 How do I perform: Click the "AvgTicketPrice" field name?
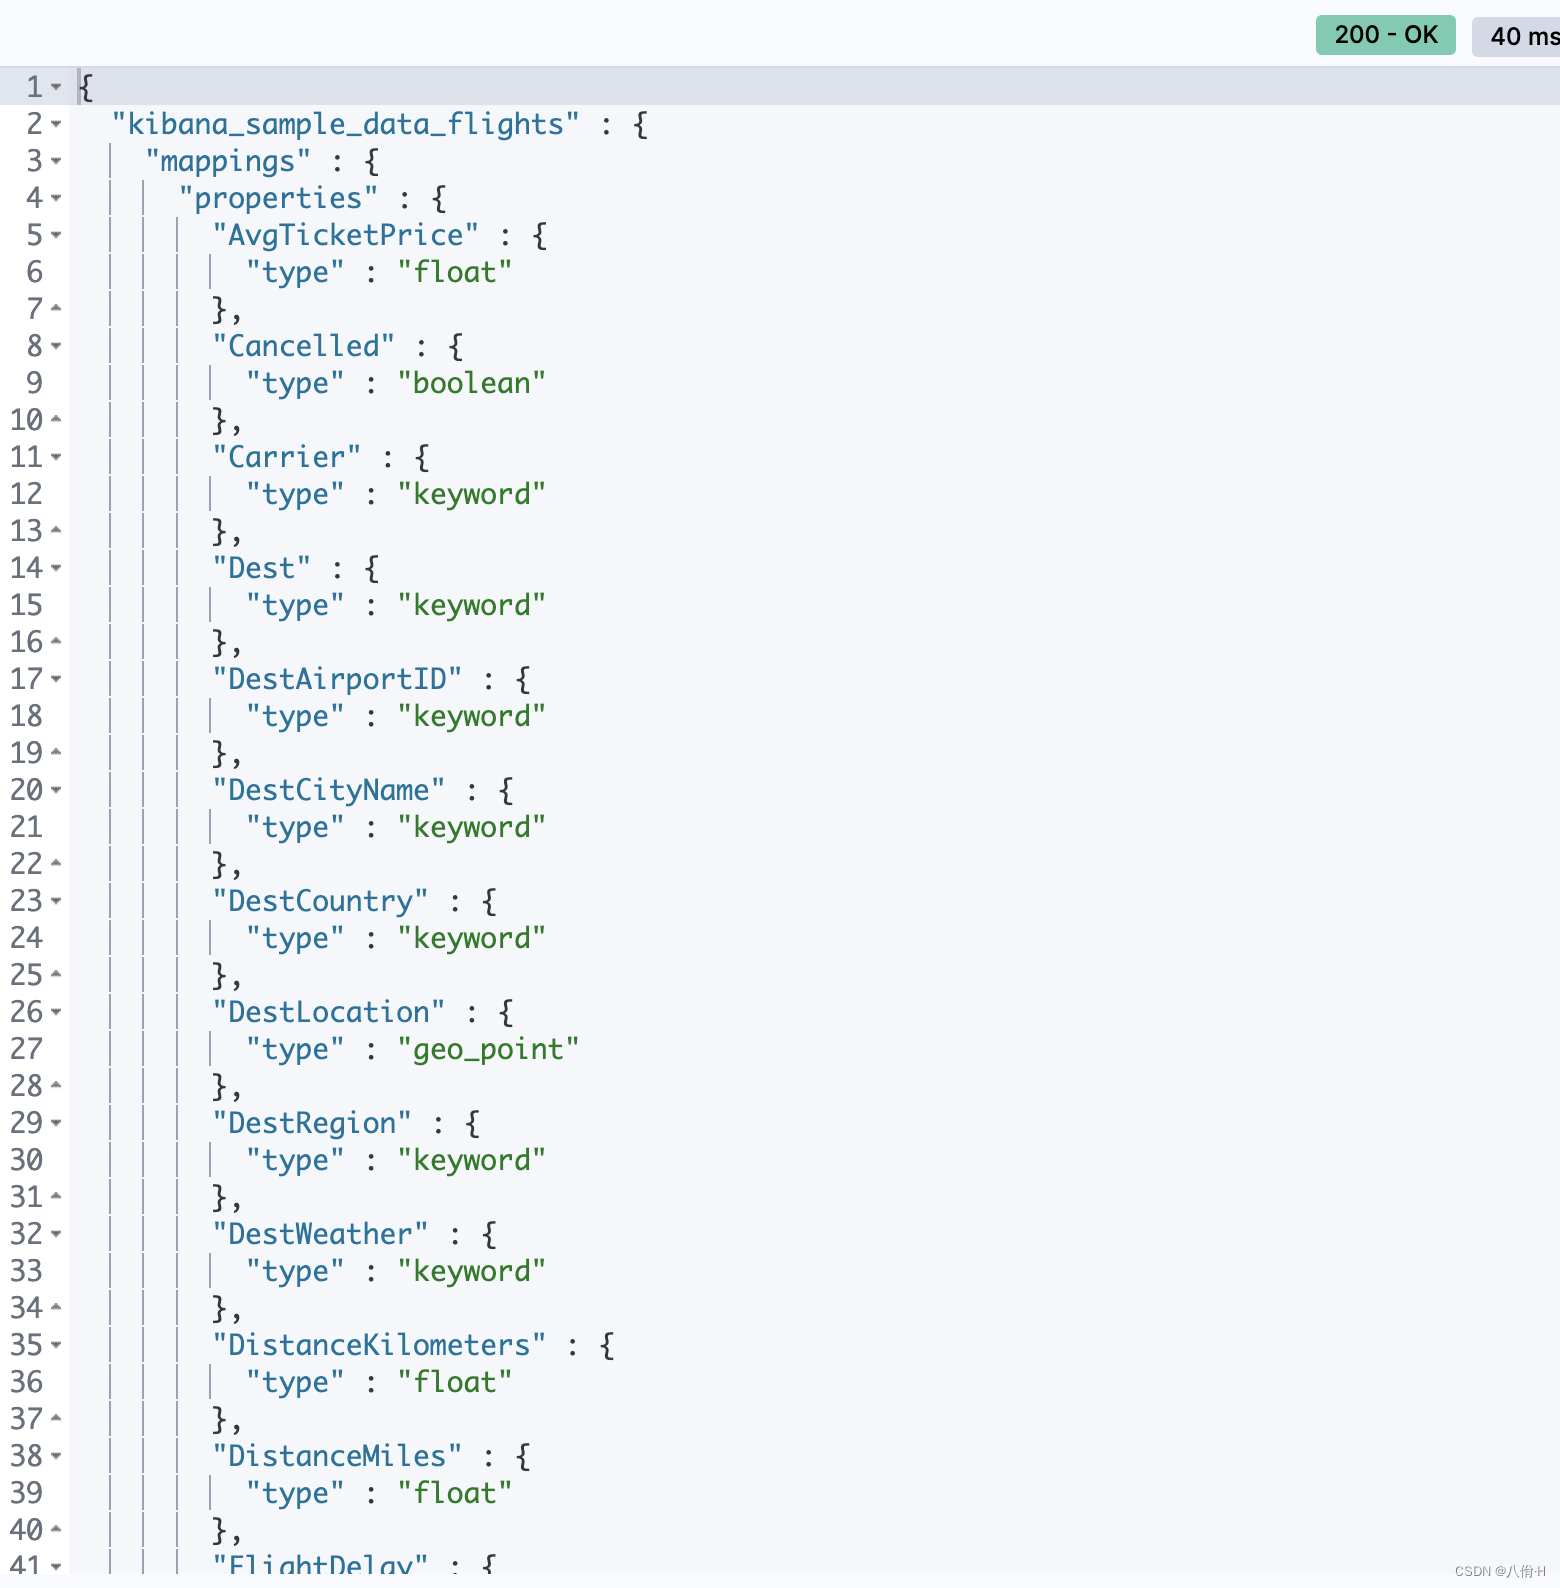tap(345, 235)
